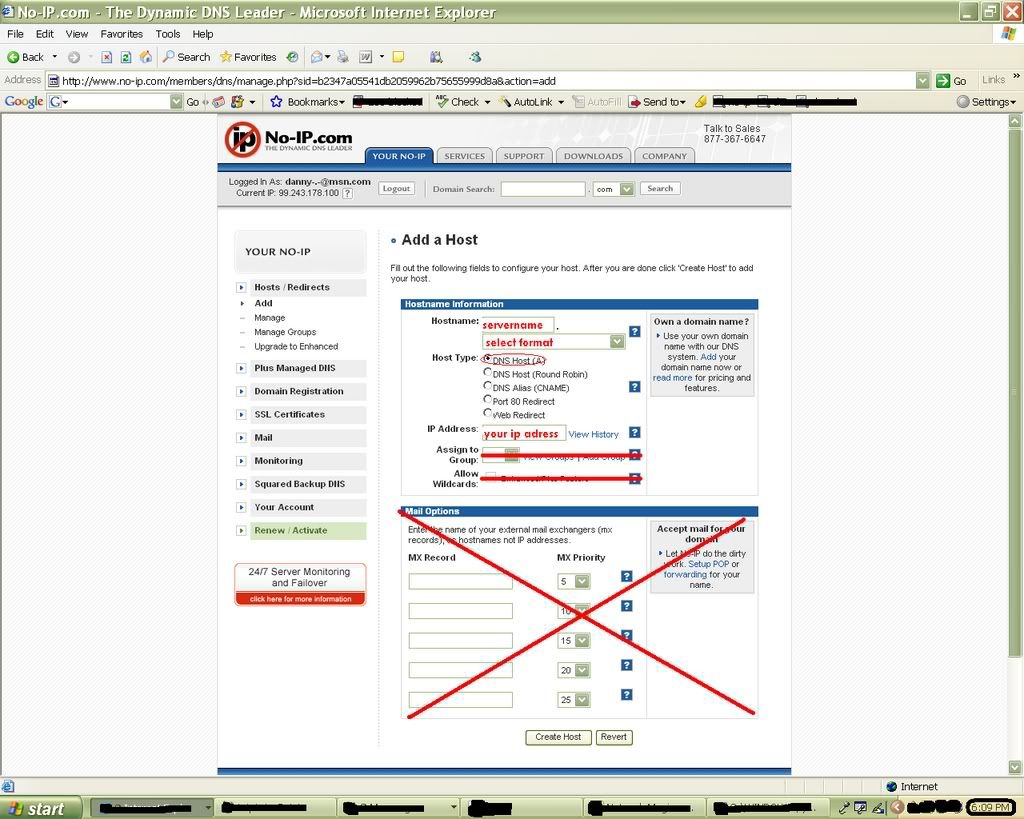Click the Manage Groups sidebar link
Image resolution: width=1024 pixels, height=819 pixels.
coord(285,332)
